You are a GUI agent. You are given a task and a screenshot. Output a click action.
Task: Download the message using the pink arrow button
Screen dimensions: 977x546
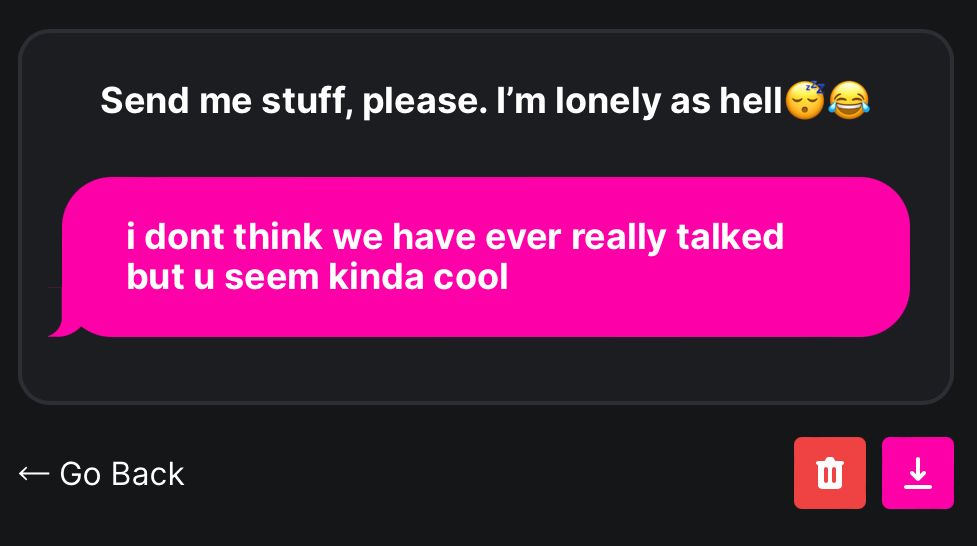click(x=917, y=473)
